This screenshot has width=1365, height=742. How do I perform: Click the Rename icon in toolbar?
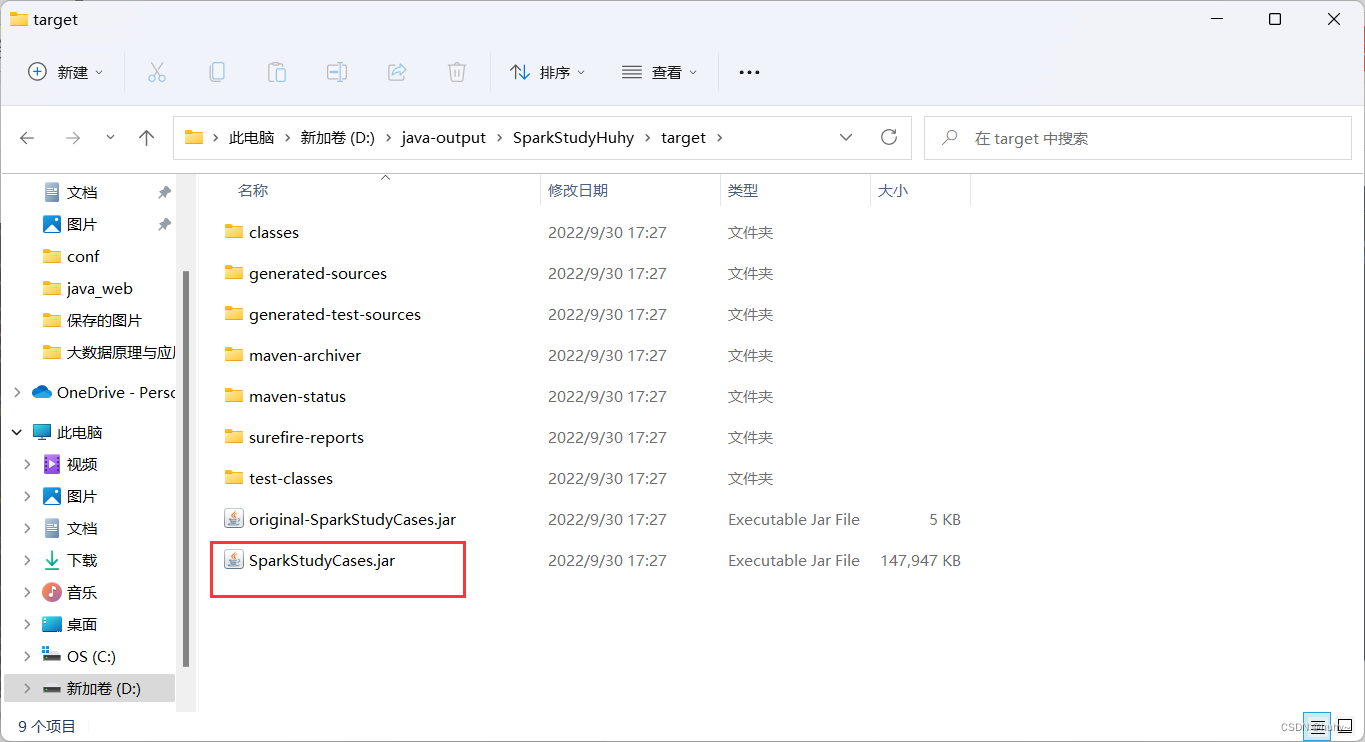tap(337, 72)
